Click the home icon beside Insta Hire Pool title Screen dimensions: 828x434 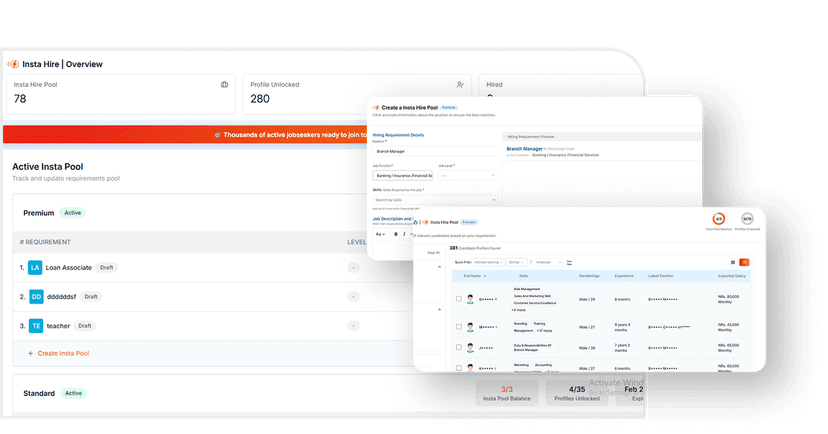416,222
